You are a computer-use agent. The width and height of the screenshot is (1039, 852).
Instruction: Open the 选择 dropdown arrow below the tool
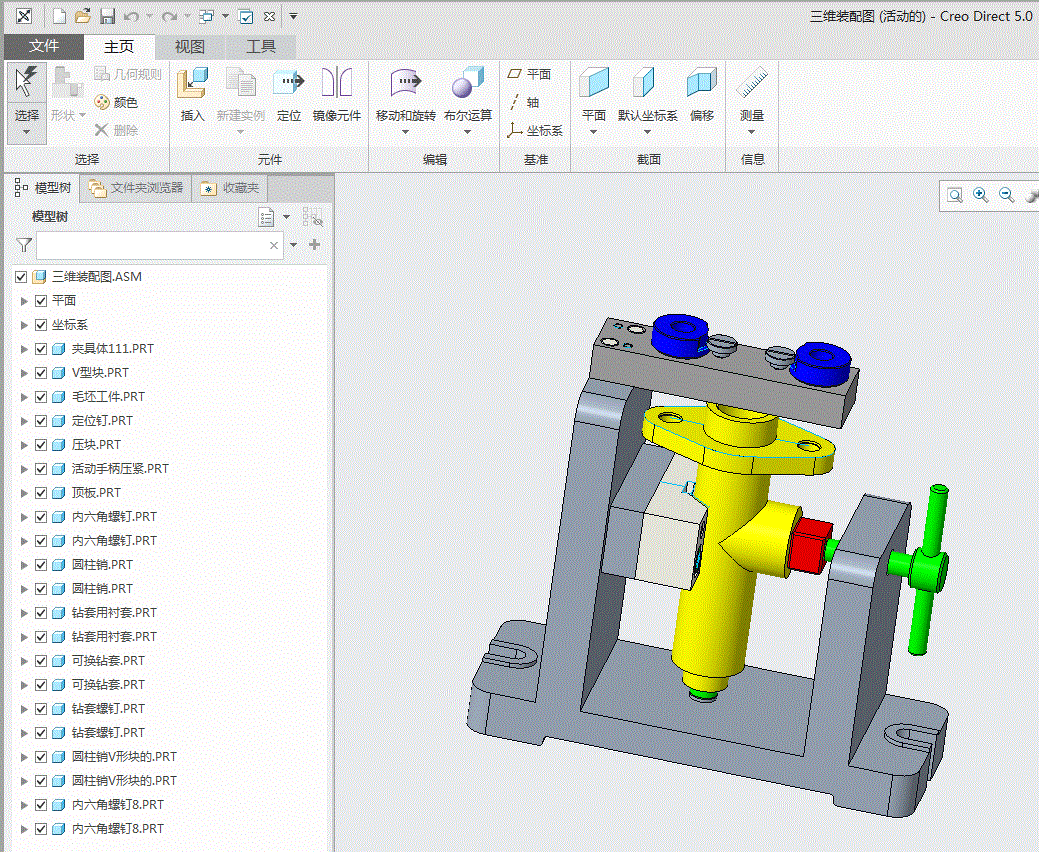[27, 132]
